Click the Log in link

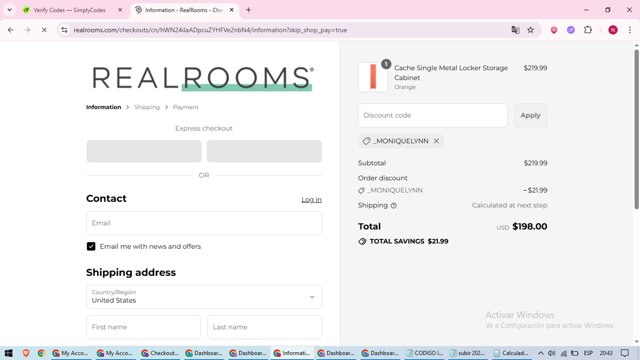tap(311, 200)
